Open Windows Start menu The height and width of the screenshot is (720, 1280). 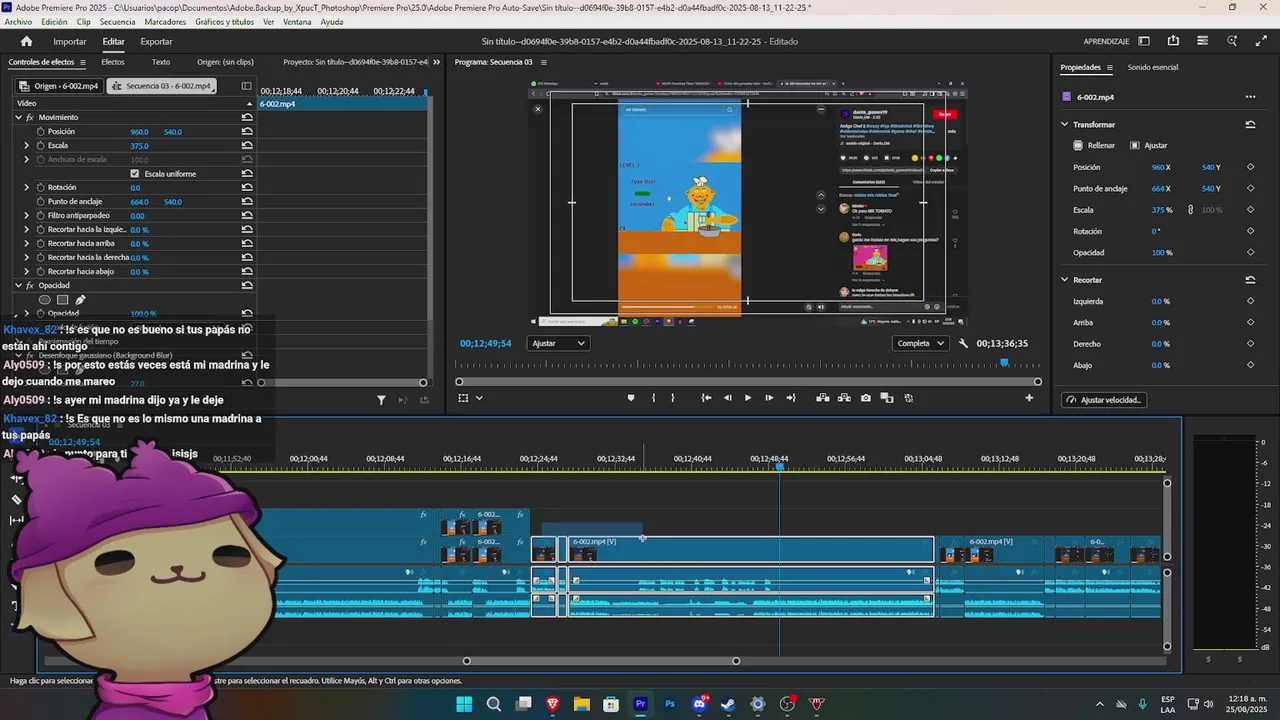pos(464,704)
